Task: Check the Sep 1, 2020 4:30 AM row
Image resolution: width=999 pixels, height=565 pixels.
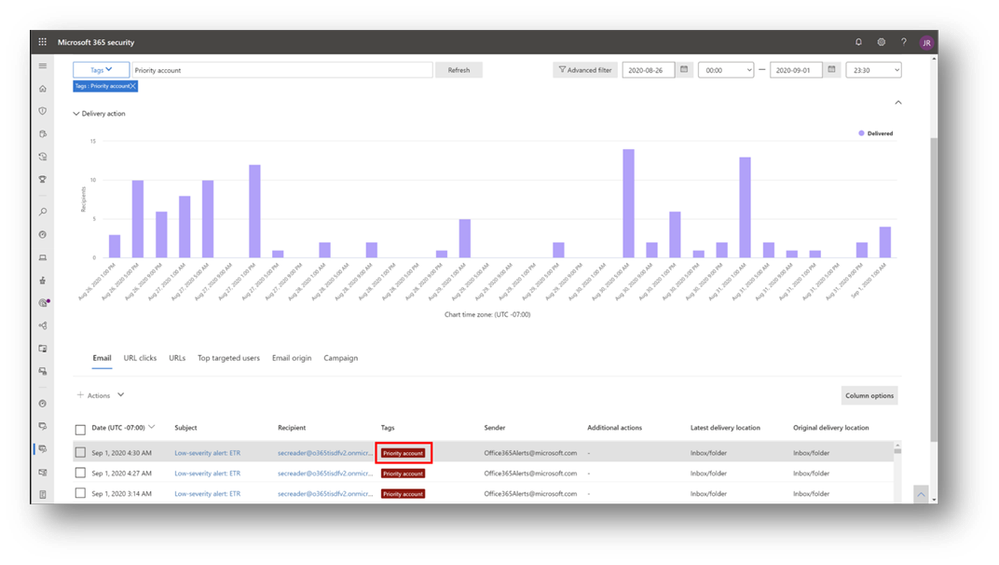Action: pos(80,452)
